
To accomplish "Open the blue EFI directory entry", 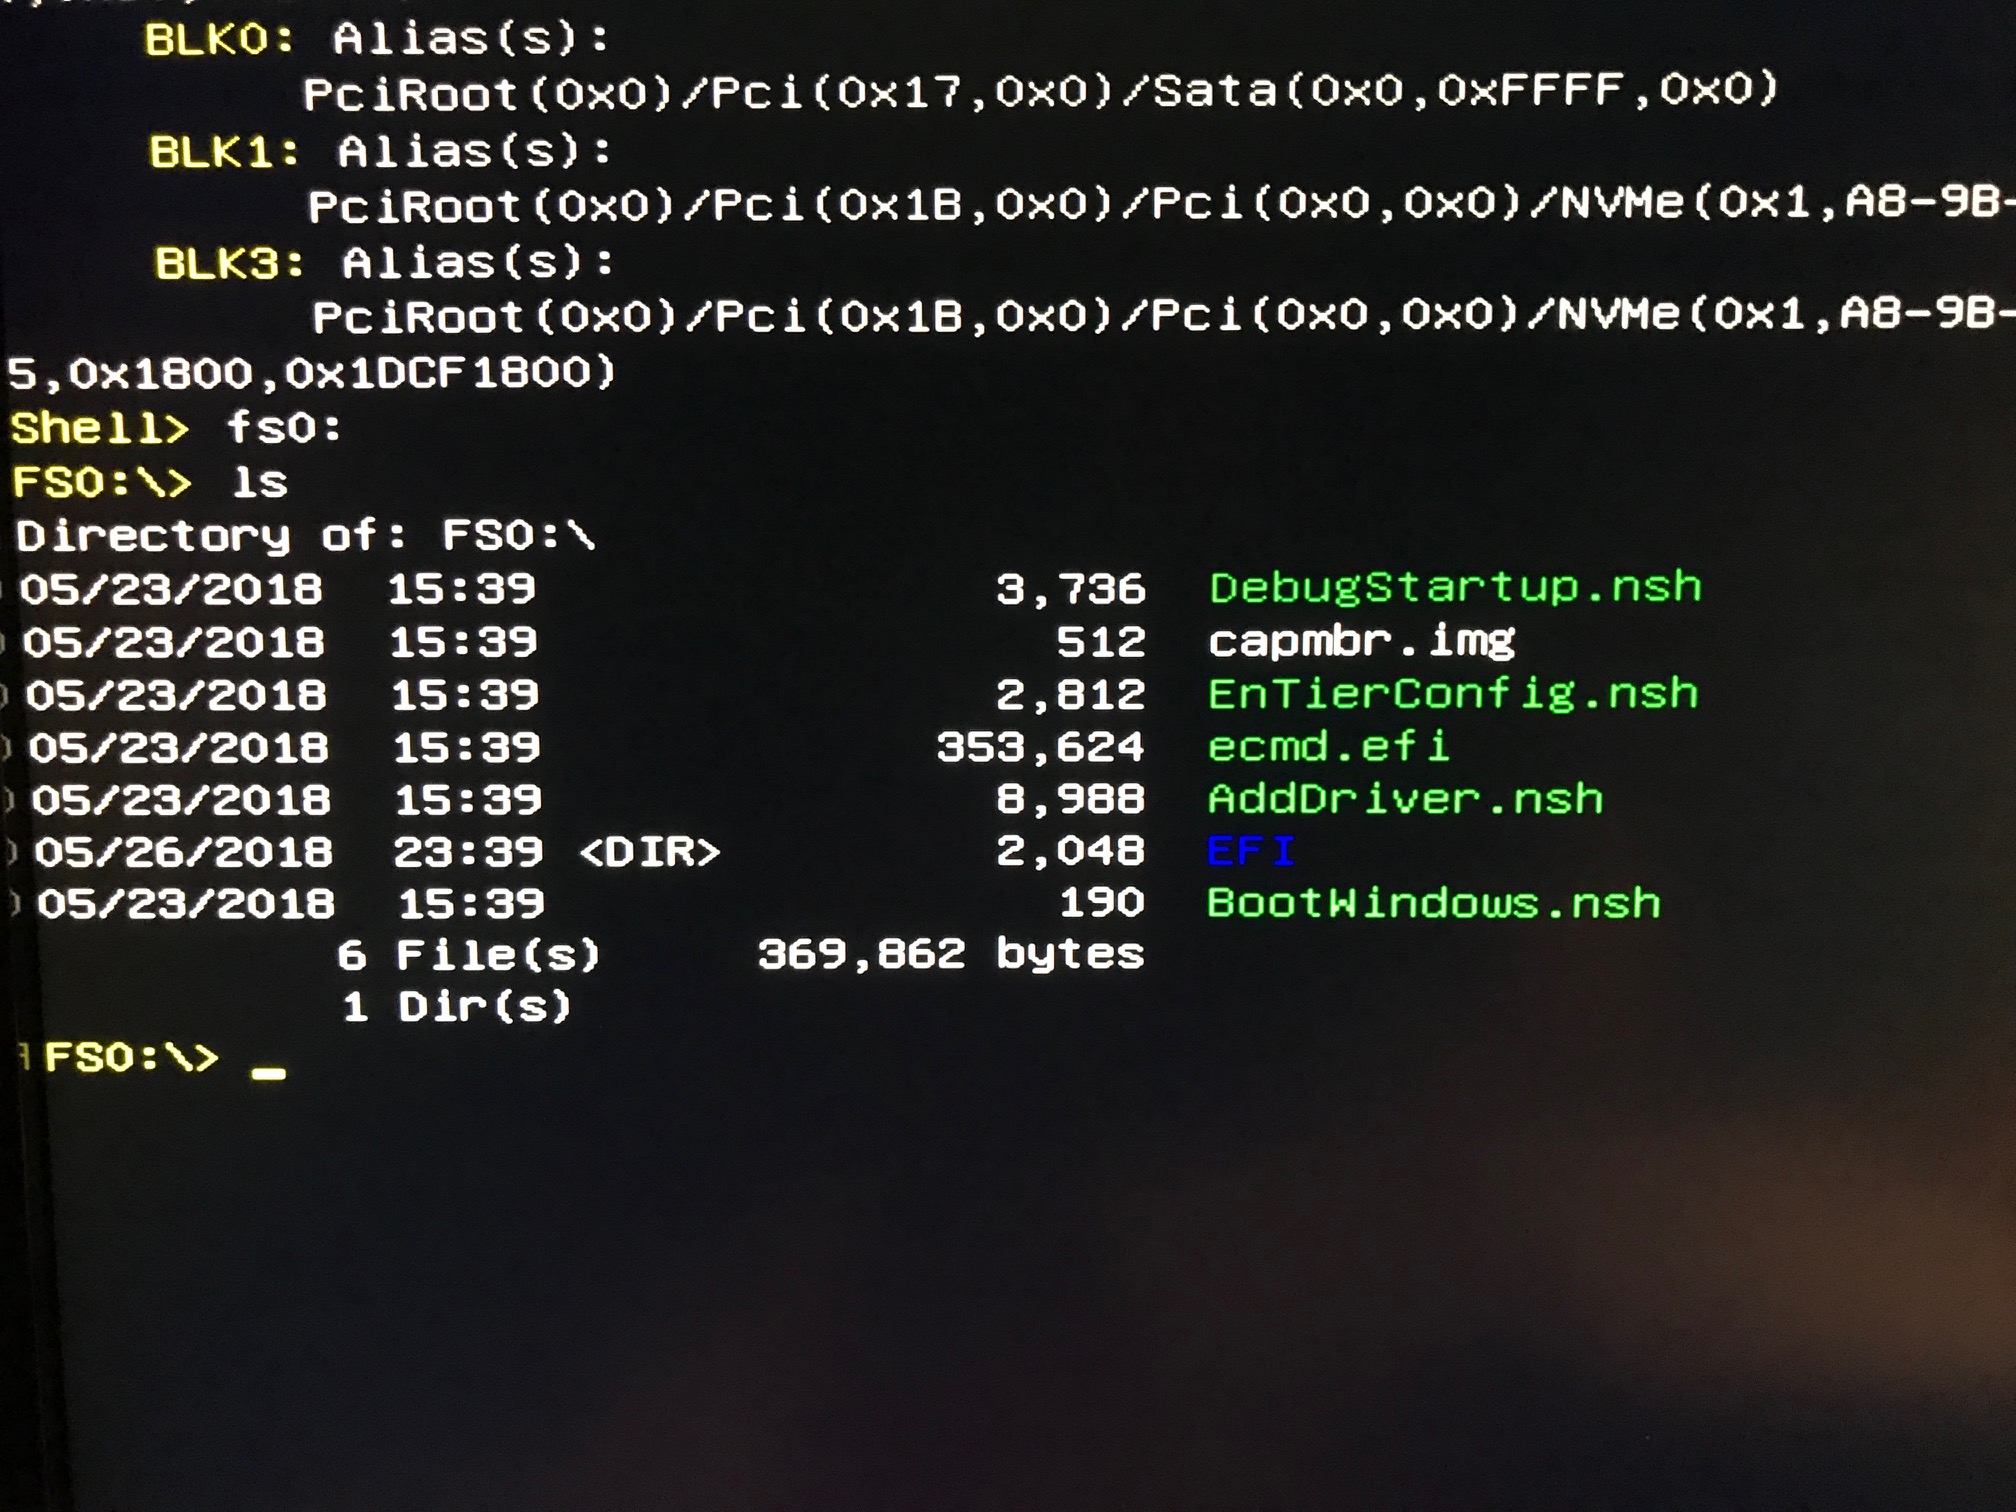I will tap(1250, 852).
